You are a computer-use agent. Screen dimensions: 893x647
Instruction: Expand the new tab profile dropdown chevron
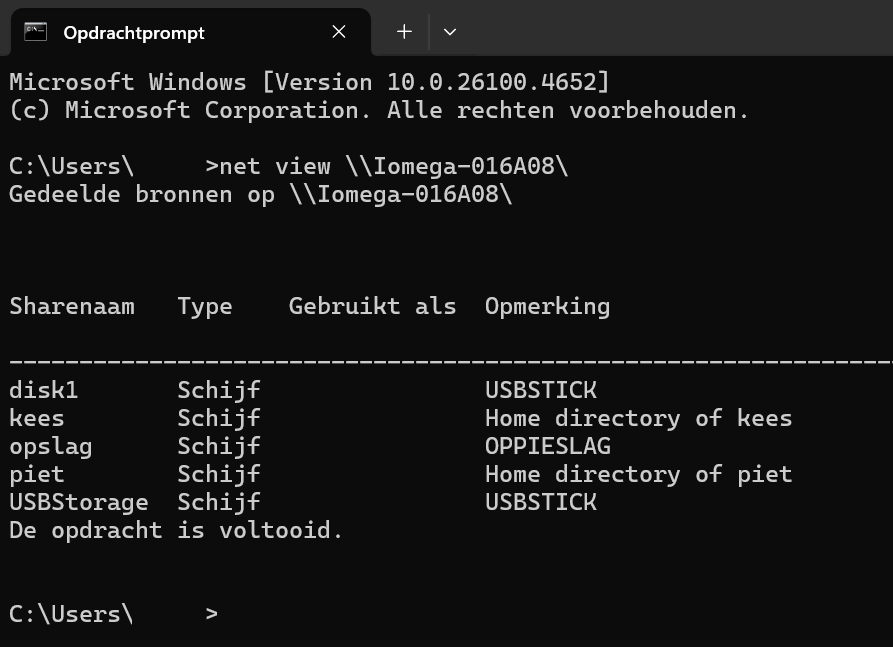[x=450, y=32]
